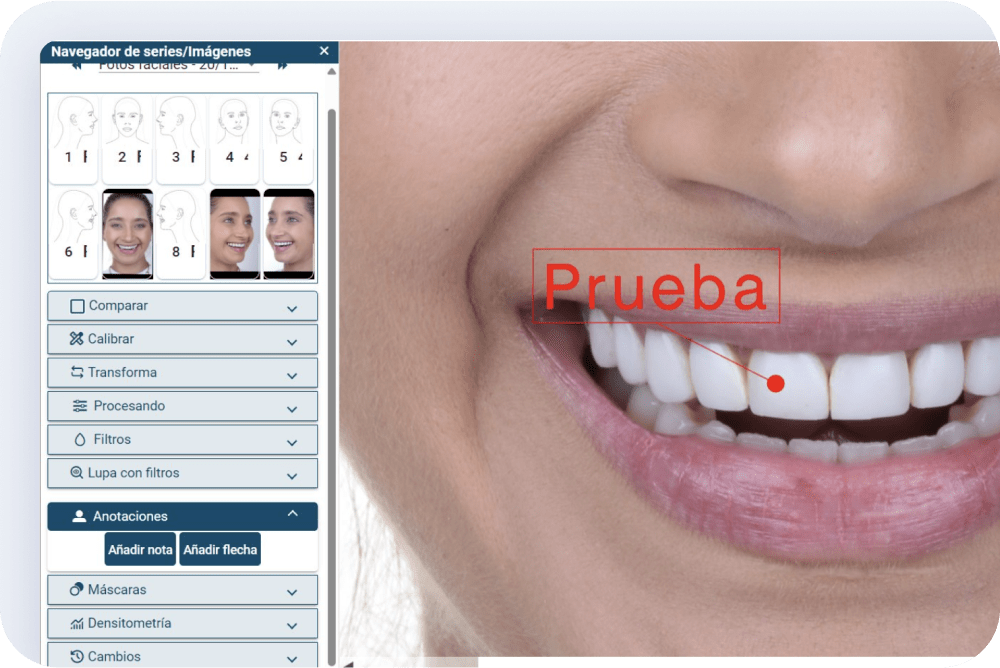Click the Añadir flecha button
1000x668 pixels.
[x=220, y=549]
